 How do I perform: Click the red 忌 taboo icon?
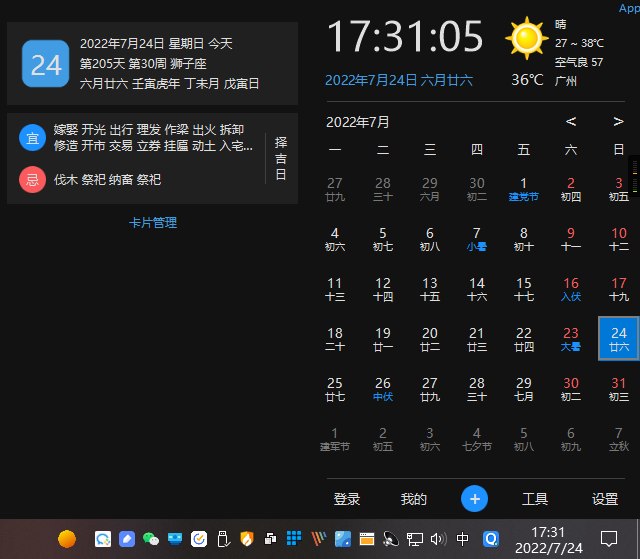32,180
